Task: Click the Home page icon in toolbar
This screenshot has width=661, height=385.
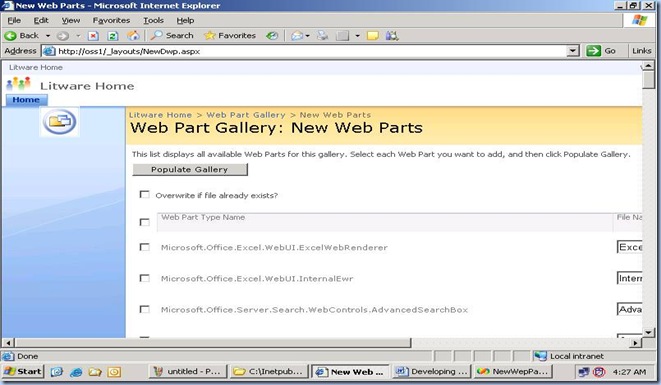Action: coord(133,36)
